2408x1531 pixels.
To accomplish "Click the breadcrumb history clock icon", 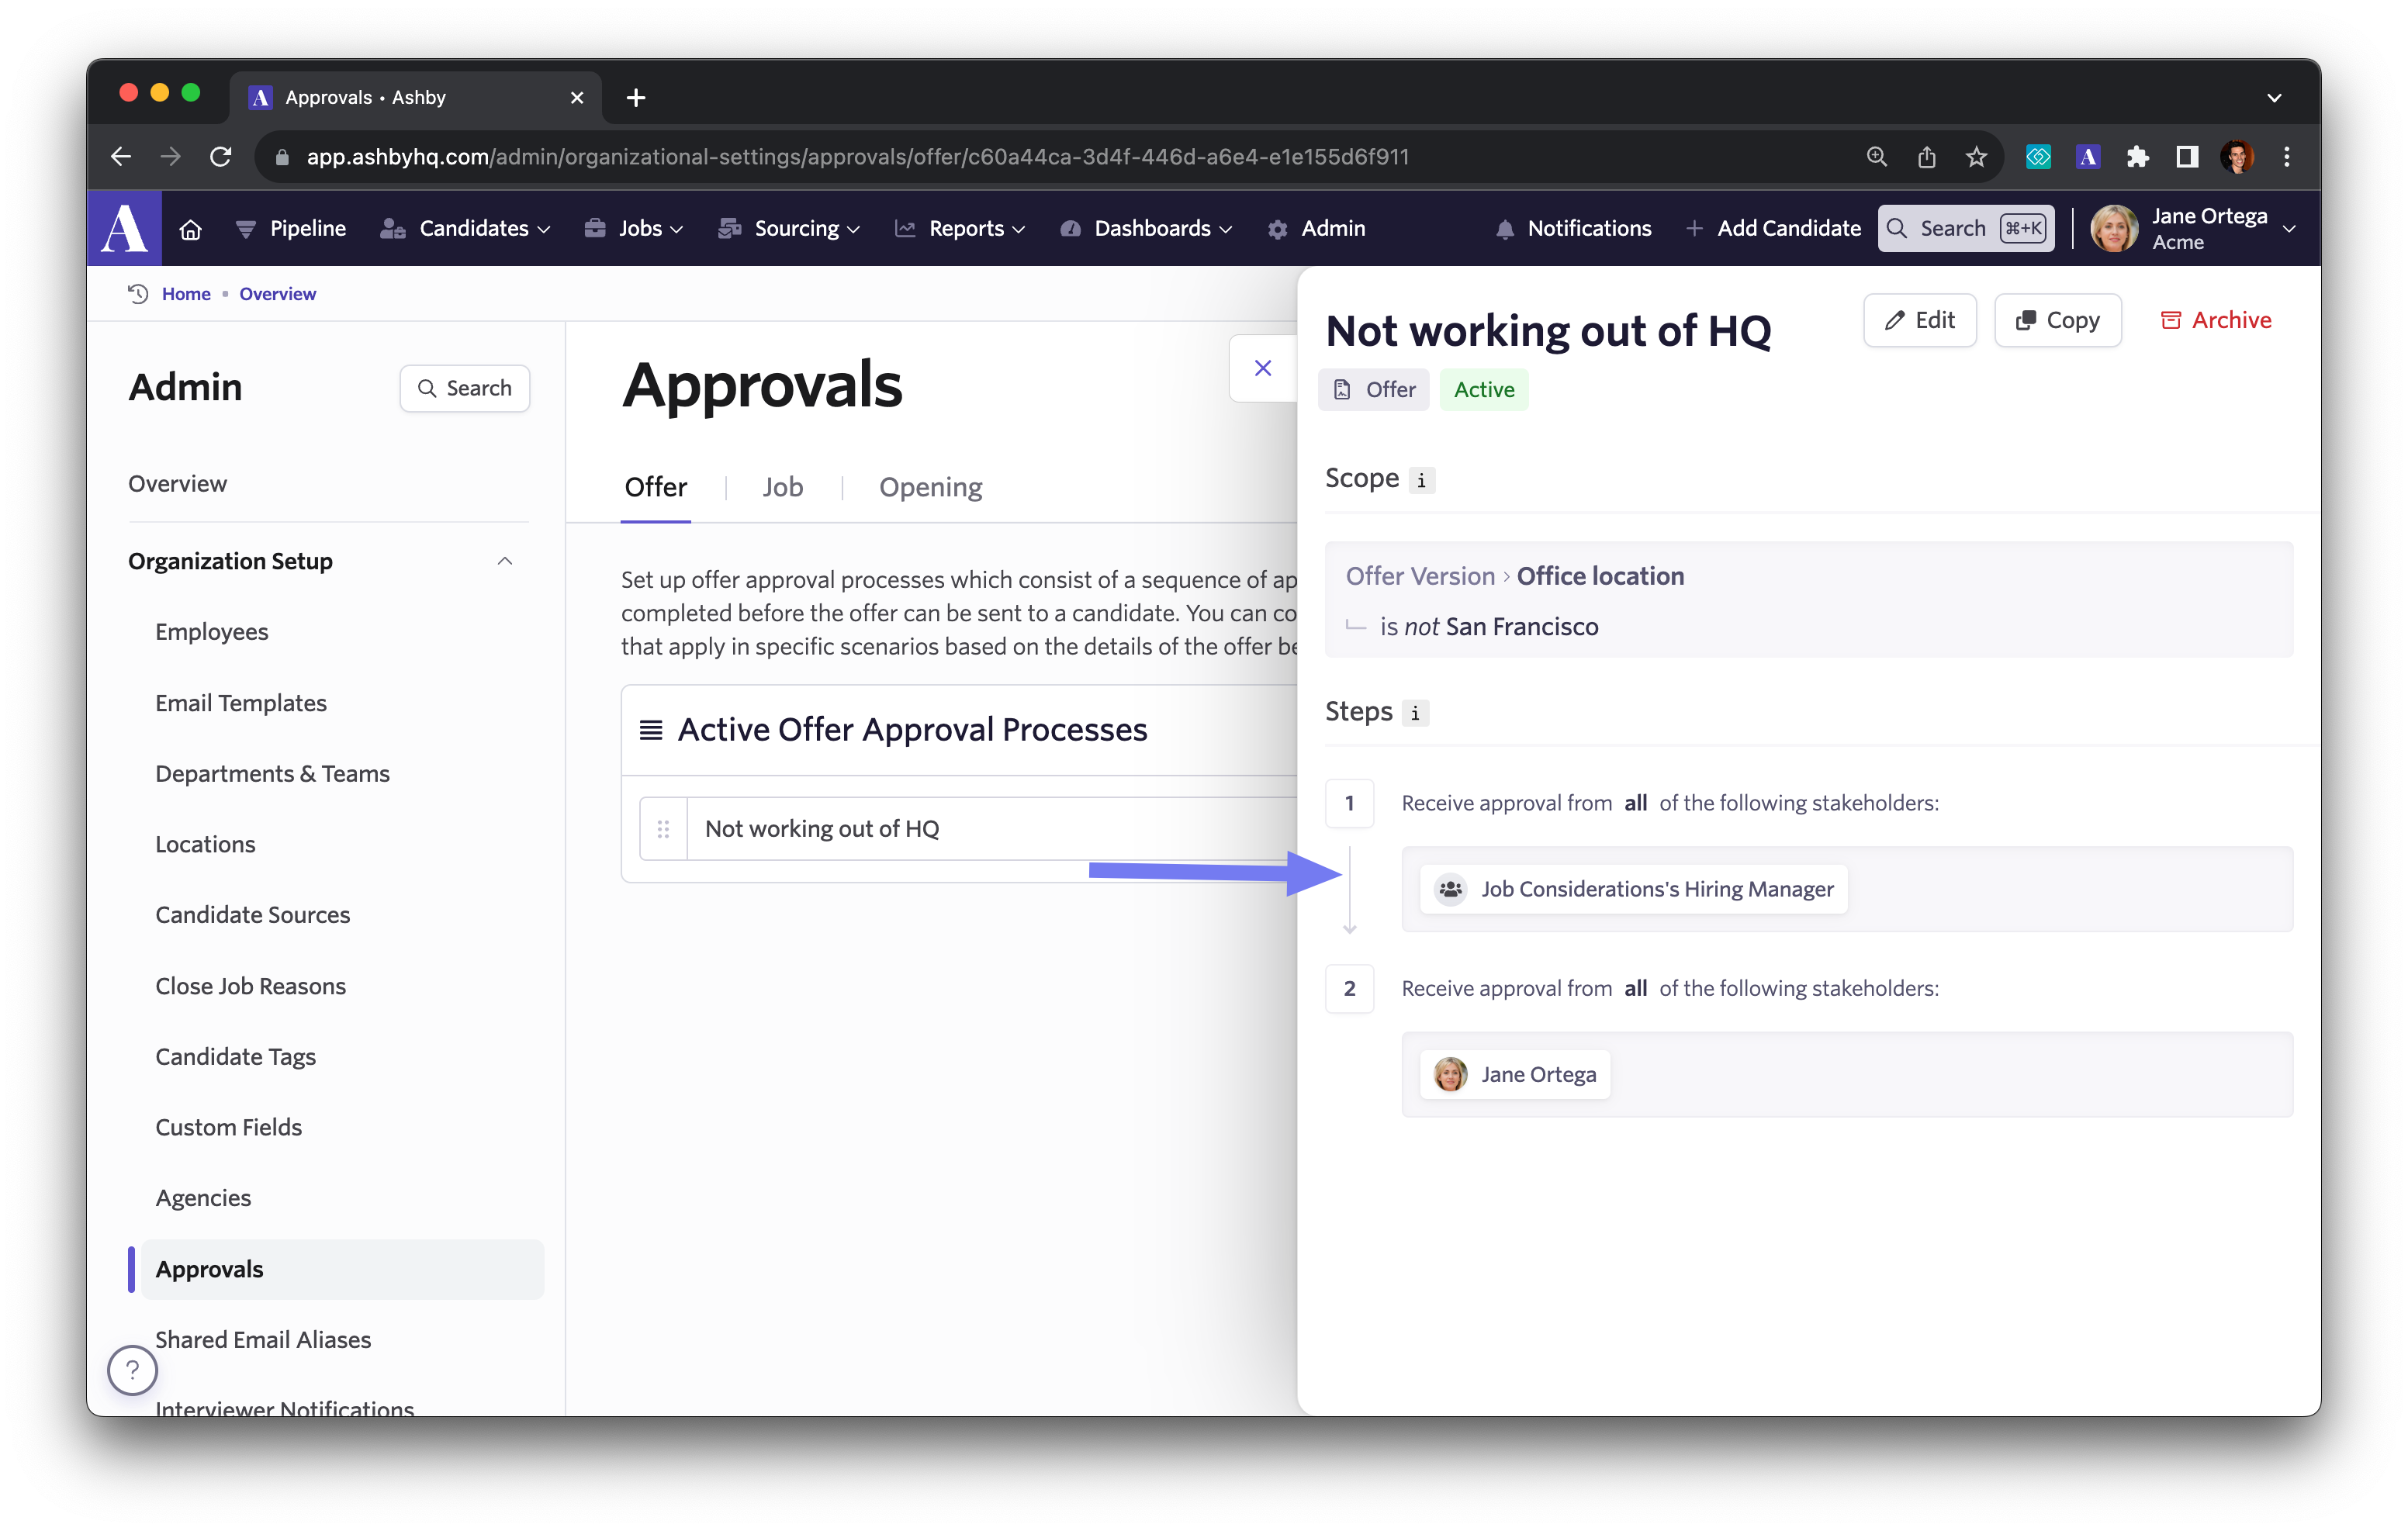I will tap(139, 293).
